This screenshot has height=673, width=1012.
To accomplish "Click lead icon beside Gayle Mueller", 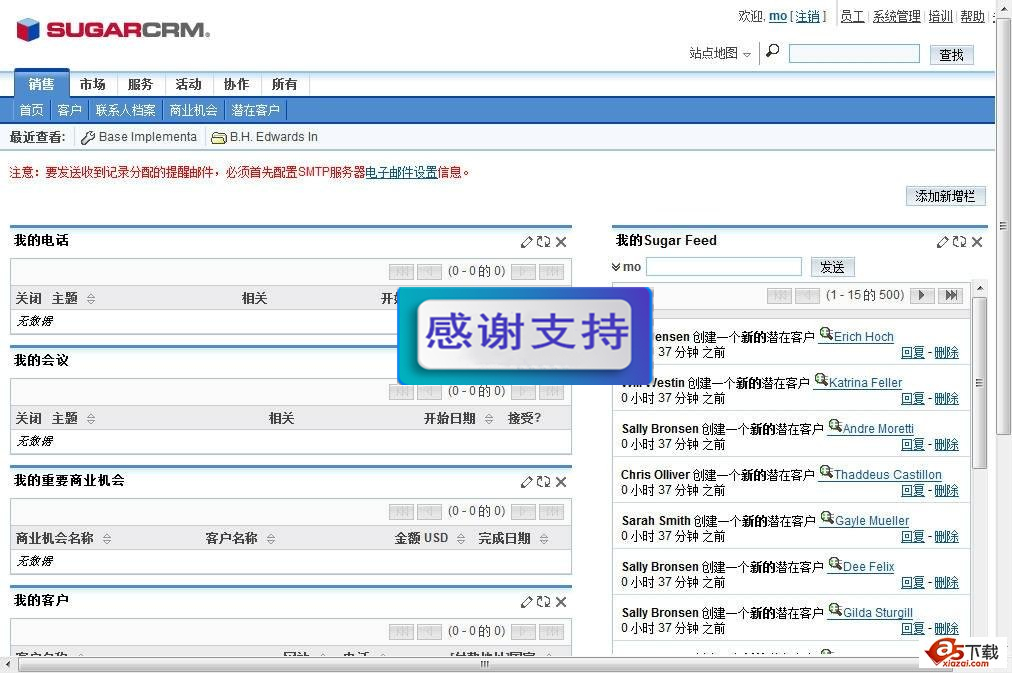I will point(827,518).
